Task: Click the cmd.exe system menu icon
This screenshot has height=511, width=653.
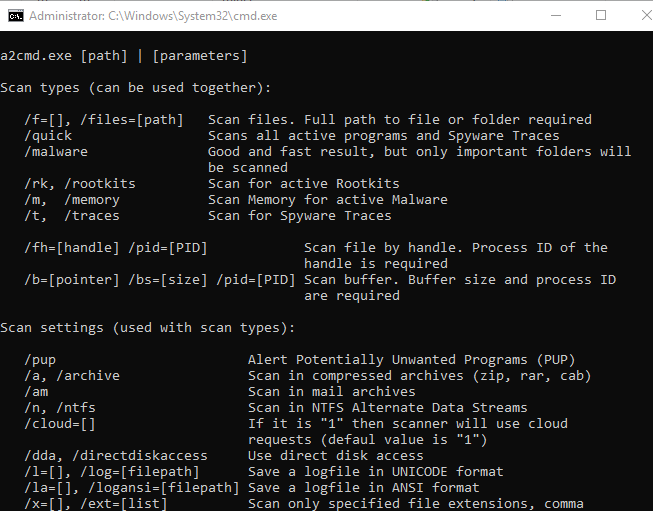Action: (x=16, y=16)
